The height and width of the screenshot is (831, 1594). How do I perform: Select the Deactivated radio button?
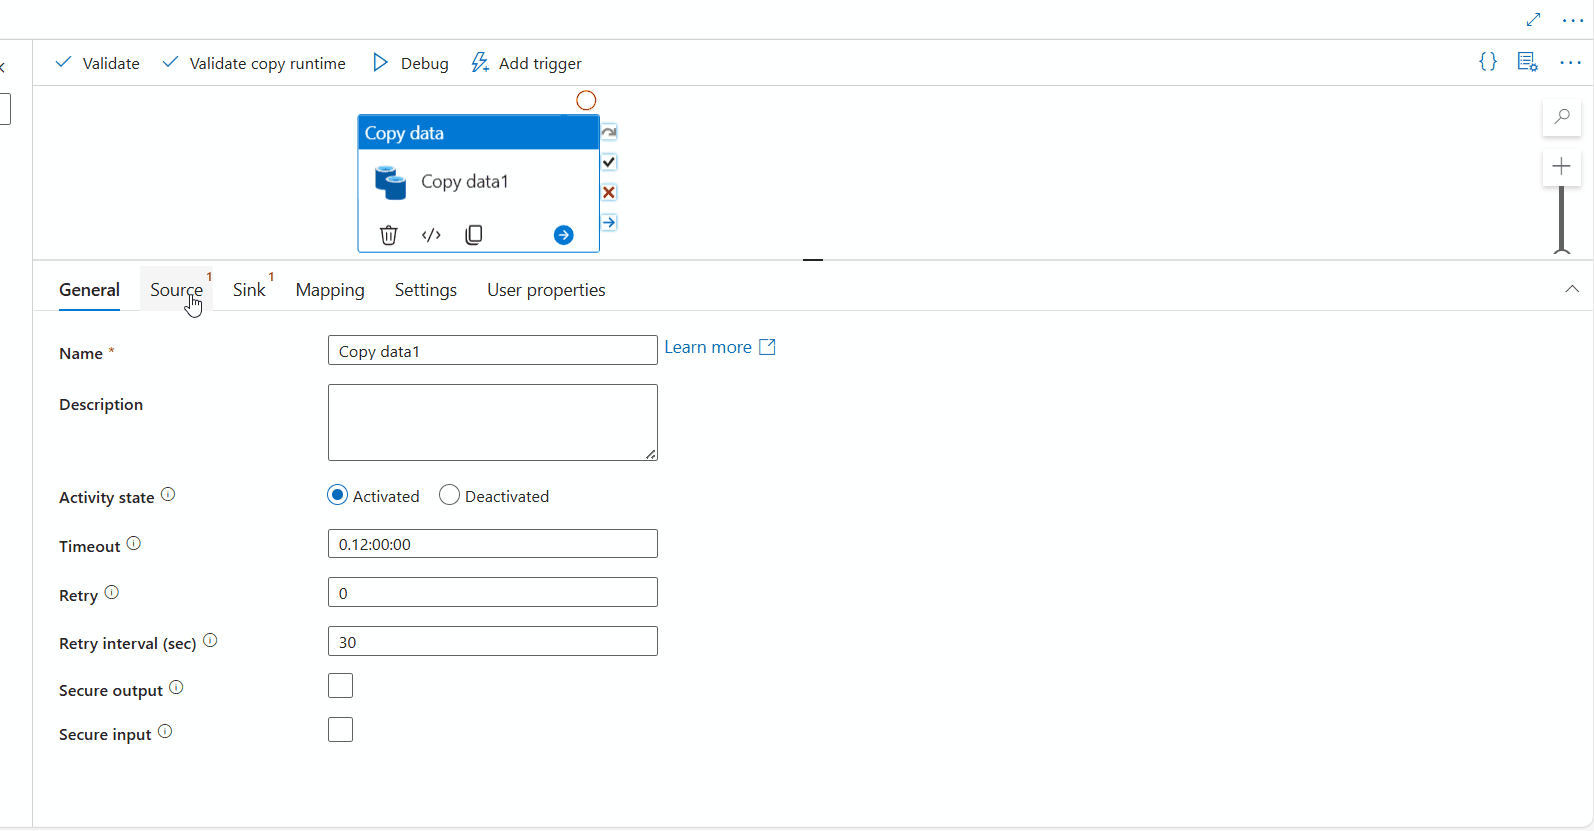pos(450,495)
